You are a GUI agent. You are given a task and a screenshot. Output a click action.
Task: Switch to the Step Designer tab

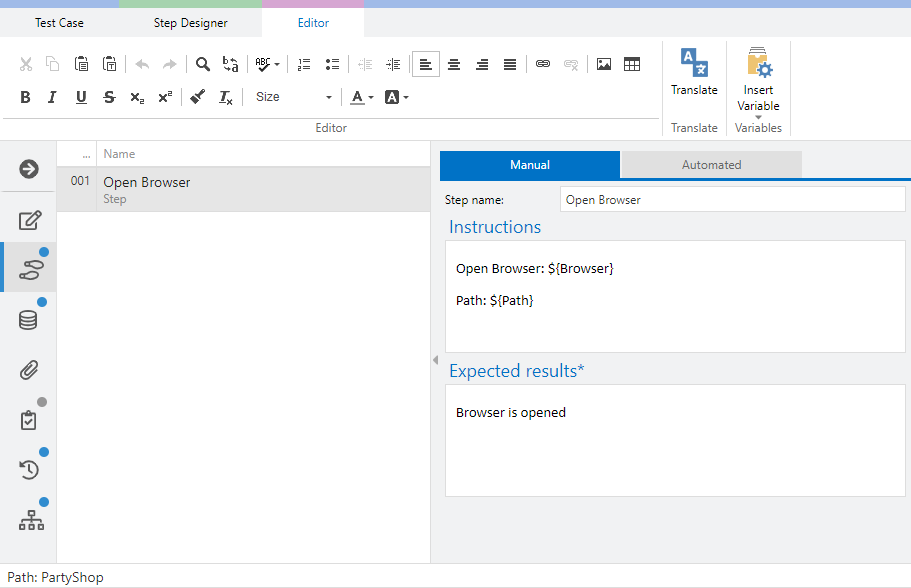coord(190,22)
